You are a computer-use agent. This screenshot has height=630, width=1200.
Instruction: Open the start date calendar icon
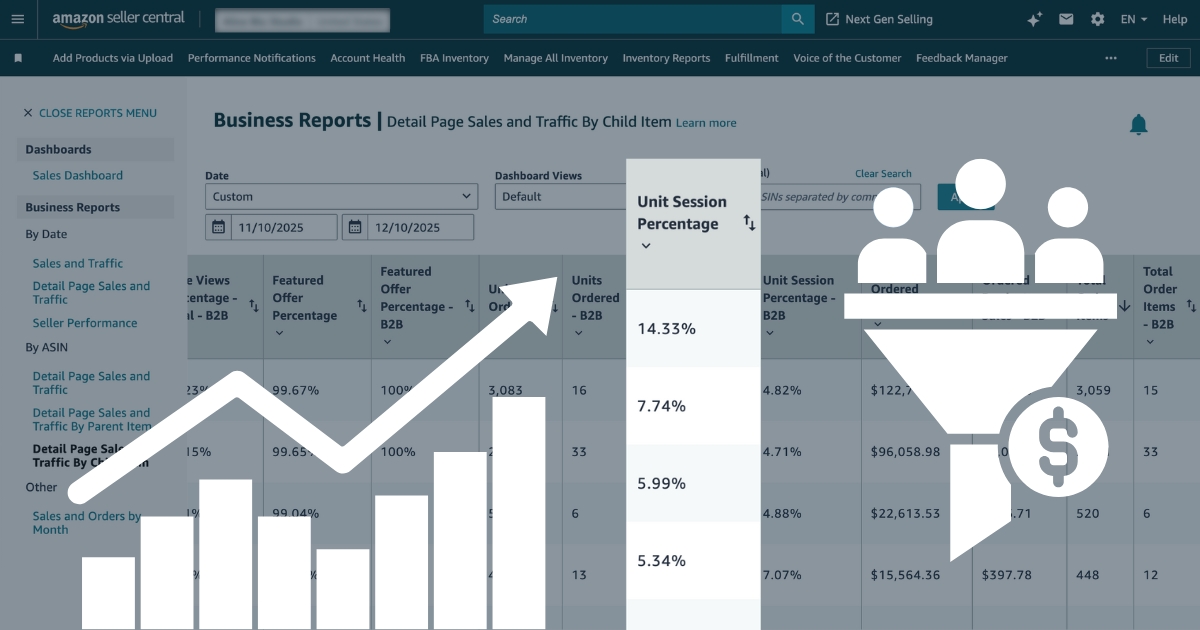[x=219, y=227]
